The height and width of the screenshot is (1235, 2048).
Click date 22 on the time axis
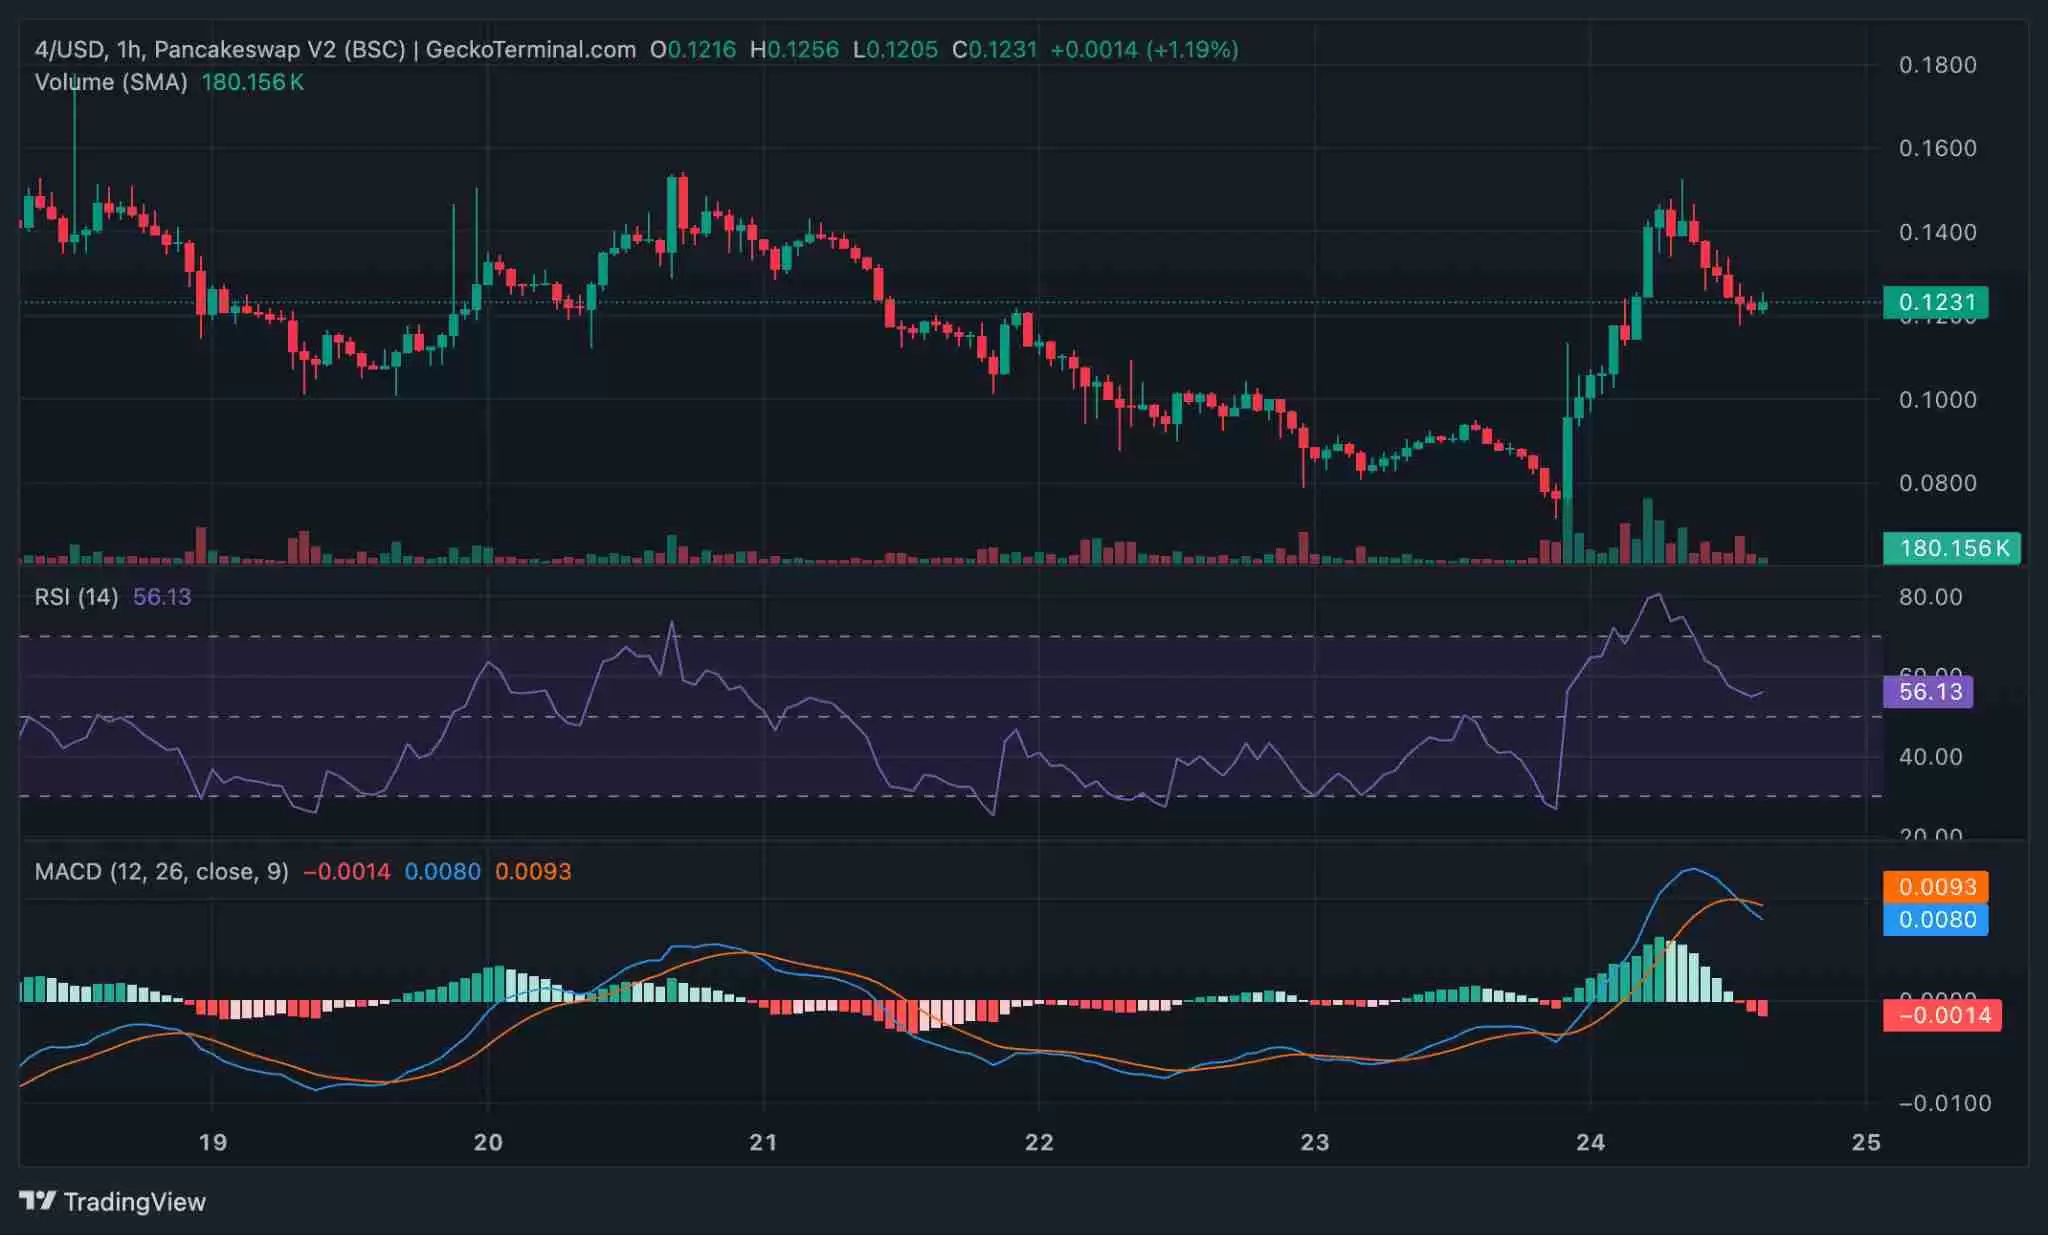(x=1039, y=1142)
